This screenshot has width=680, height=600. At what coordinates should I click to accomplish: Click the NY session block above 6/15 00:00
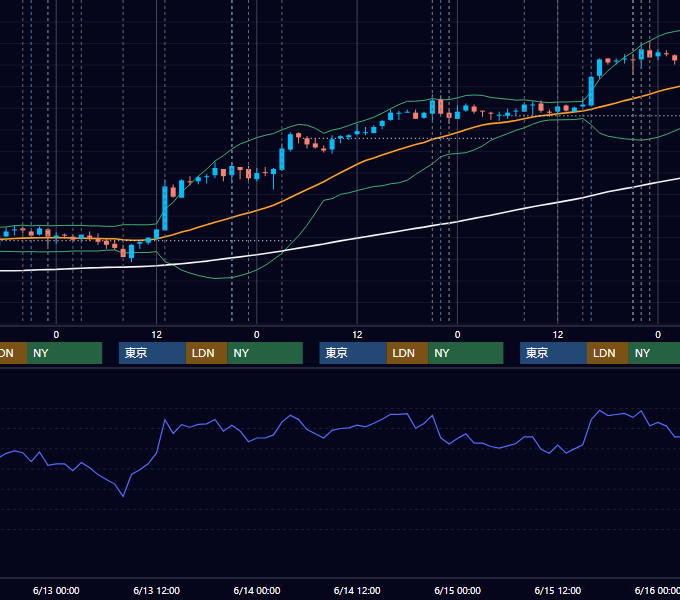tap(466, 353)
